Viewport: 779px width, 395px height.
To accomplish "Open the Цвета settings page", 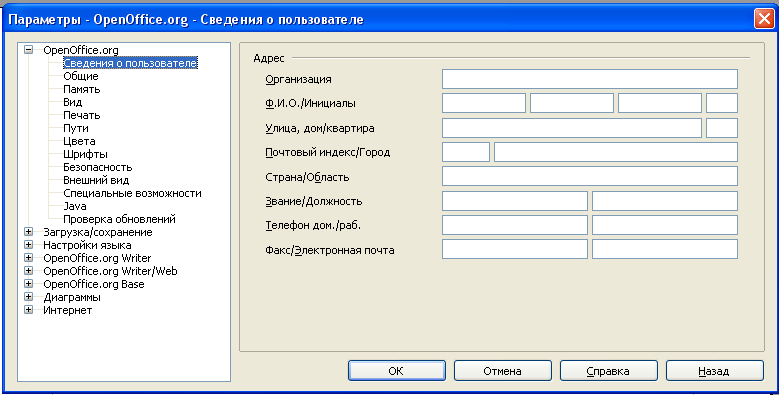I will pyautogui.click(x=79, y=141).
